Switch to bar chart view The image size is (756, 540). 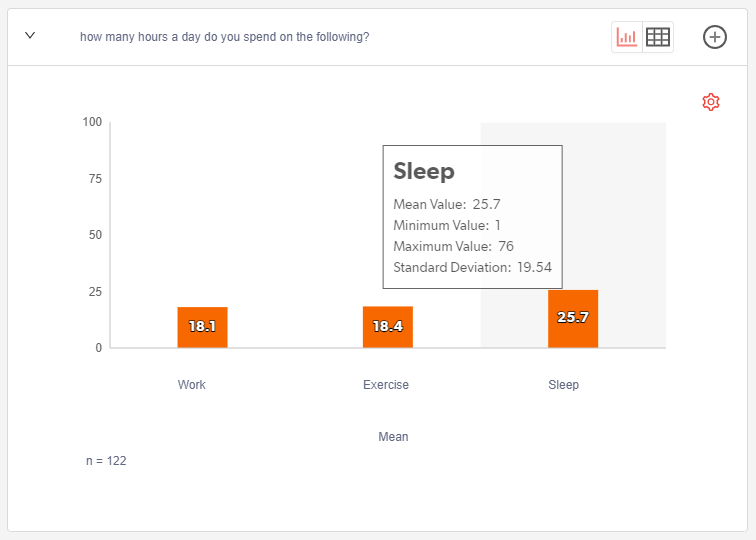pos(627,37)
